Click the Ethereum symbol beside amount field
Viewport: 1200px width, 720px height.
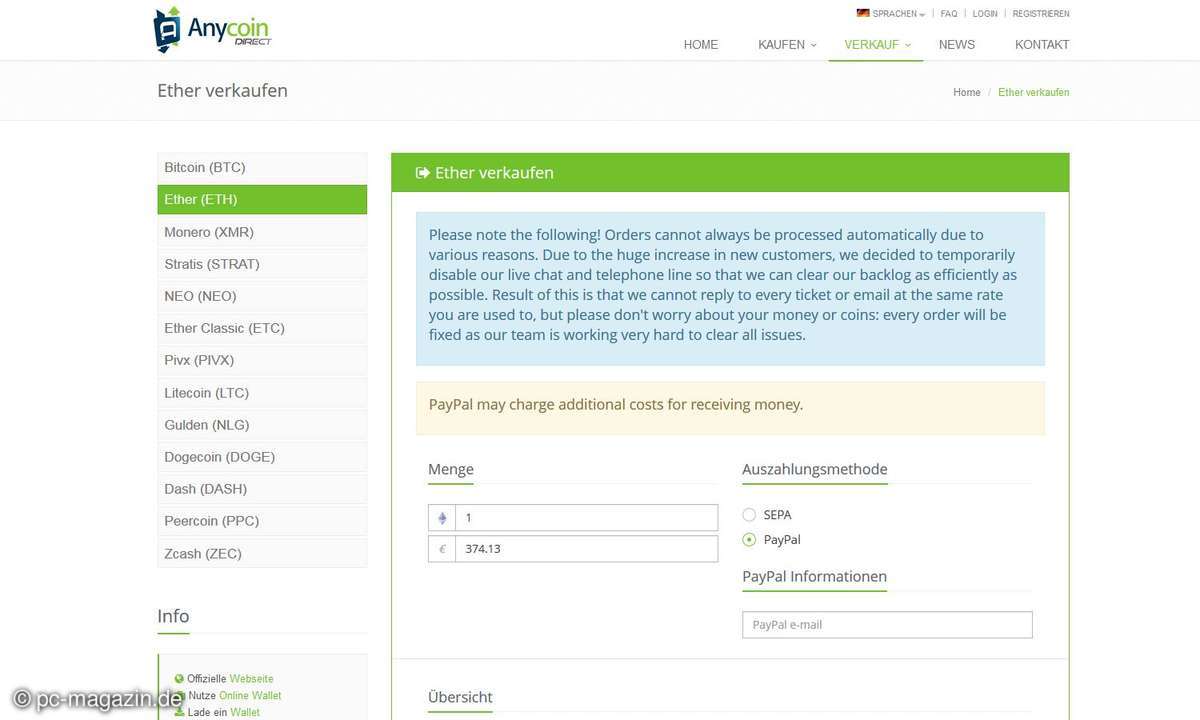[442, 518]
